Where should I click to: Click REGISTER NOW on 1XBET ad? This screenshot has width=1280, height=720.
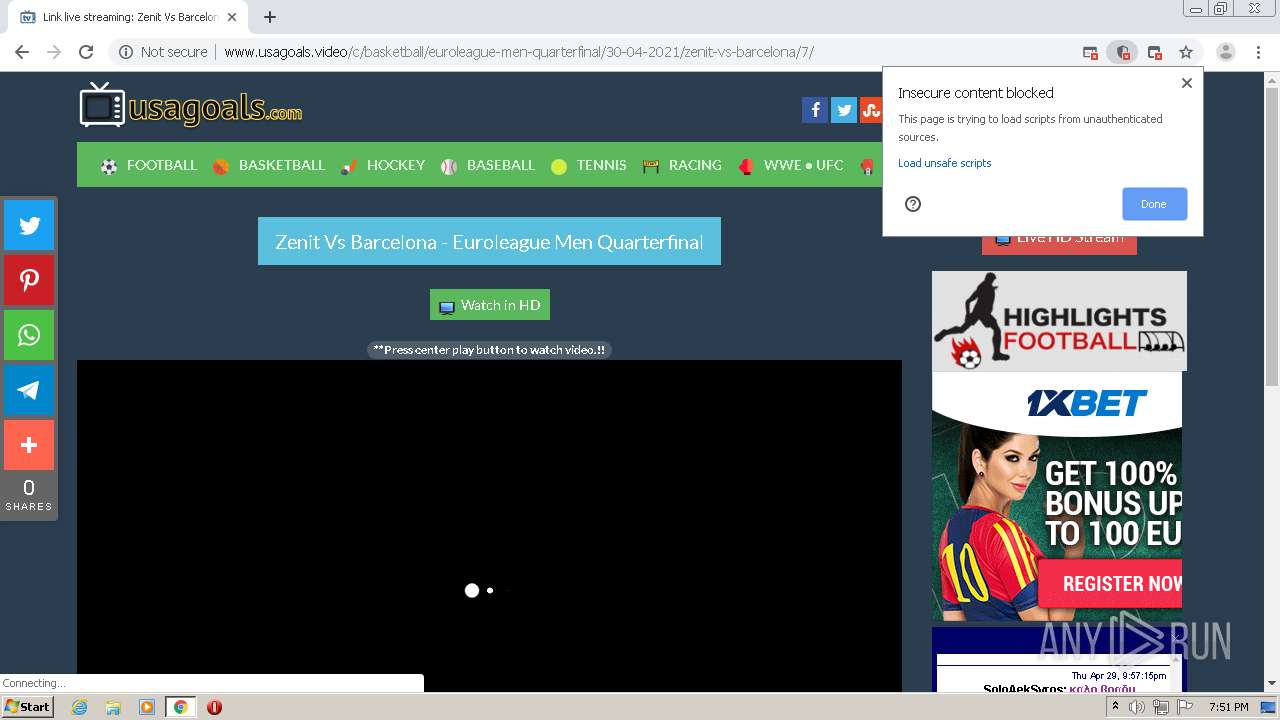[1111, 584]
